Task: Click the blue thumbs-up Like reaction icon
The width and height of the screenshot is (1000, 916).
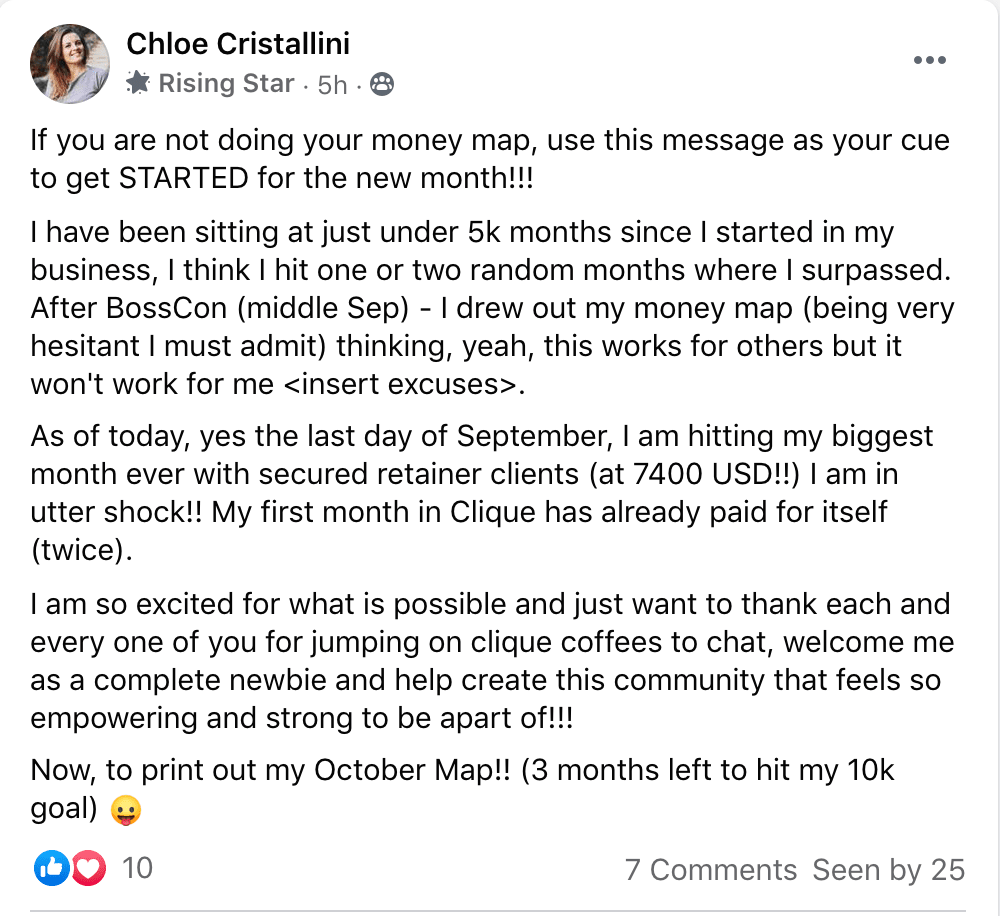Action: tap(52, 868)
